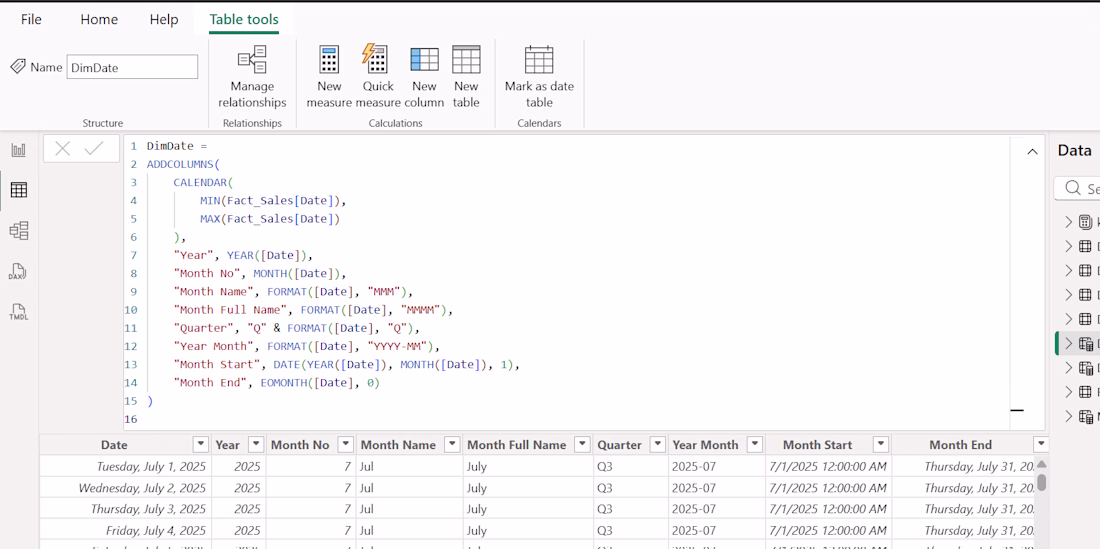Open Month Name column filter dropdown
The width and height of the screenshot is (1100, 549).
[452, 445]
